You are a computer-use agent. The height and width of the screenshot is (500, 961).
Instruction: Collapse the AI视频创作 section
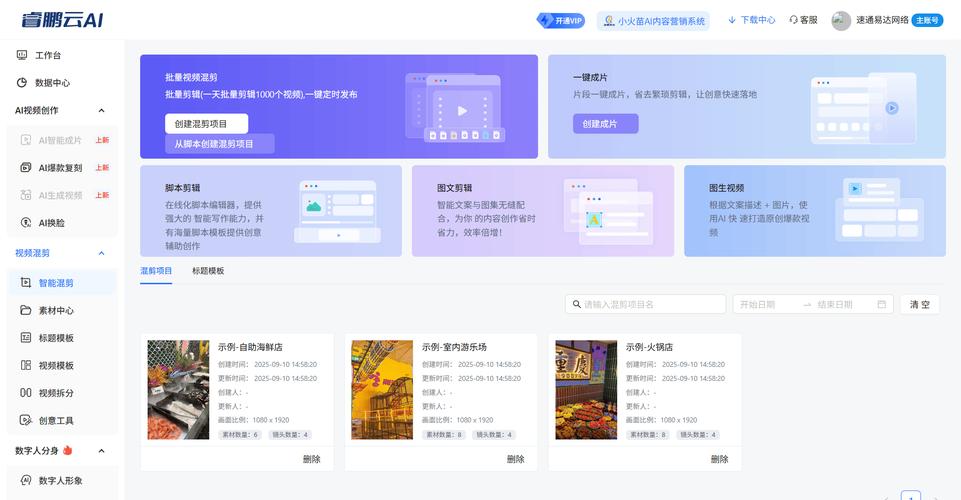coord(101,110)
